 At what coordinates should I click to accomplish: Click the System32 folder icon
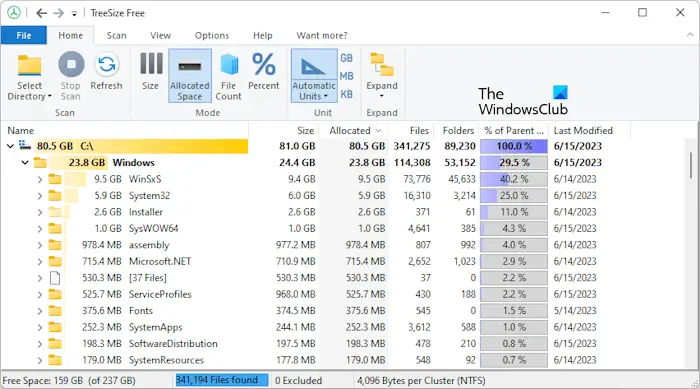pos(55,196)
